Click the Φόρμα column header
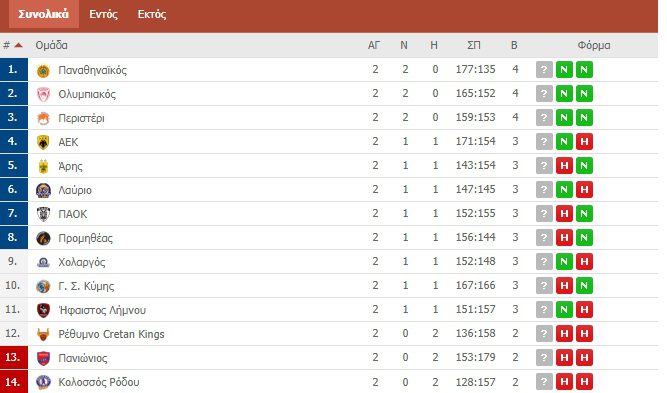The image size is (667, 393). 594,45
